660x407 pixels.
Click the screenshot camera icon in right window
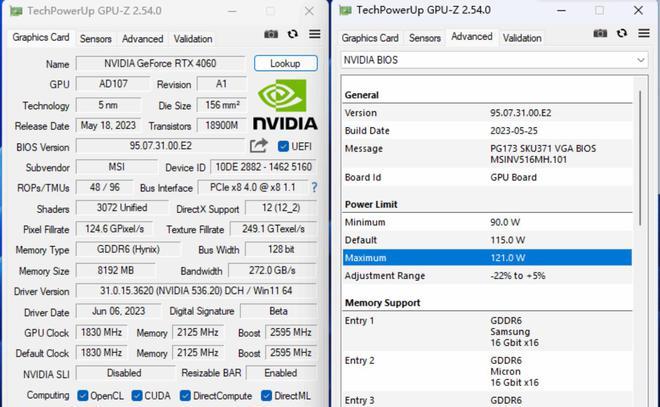coord(600,33)
